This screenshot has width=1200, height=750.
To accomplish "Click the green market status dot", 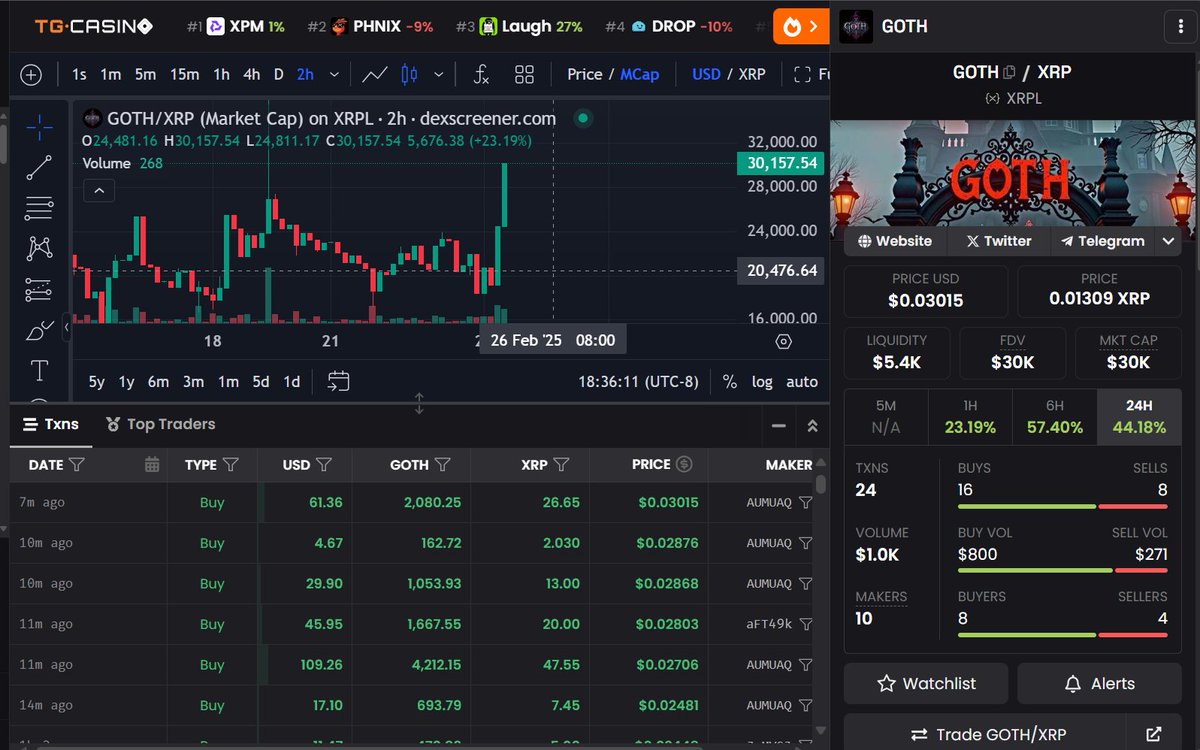I will click(583, 118).
